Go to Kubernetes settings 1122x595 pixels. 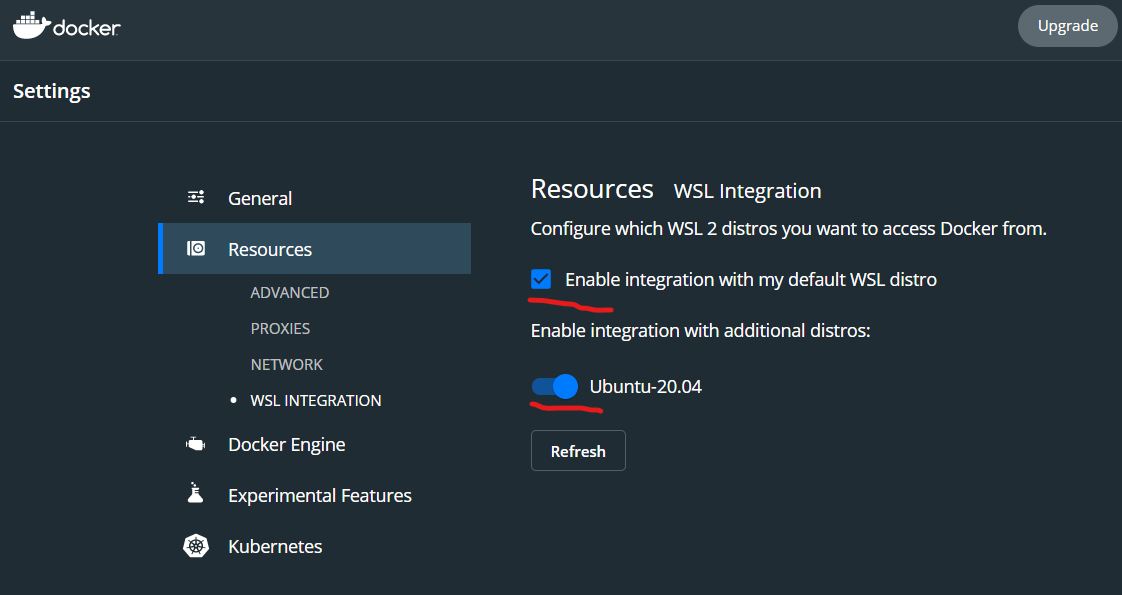pyautogui.click(x=275, y=546)
